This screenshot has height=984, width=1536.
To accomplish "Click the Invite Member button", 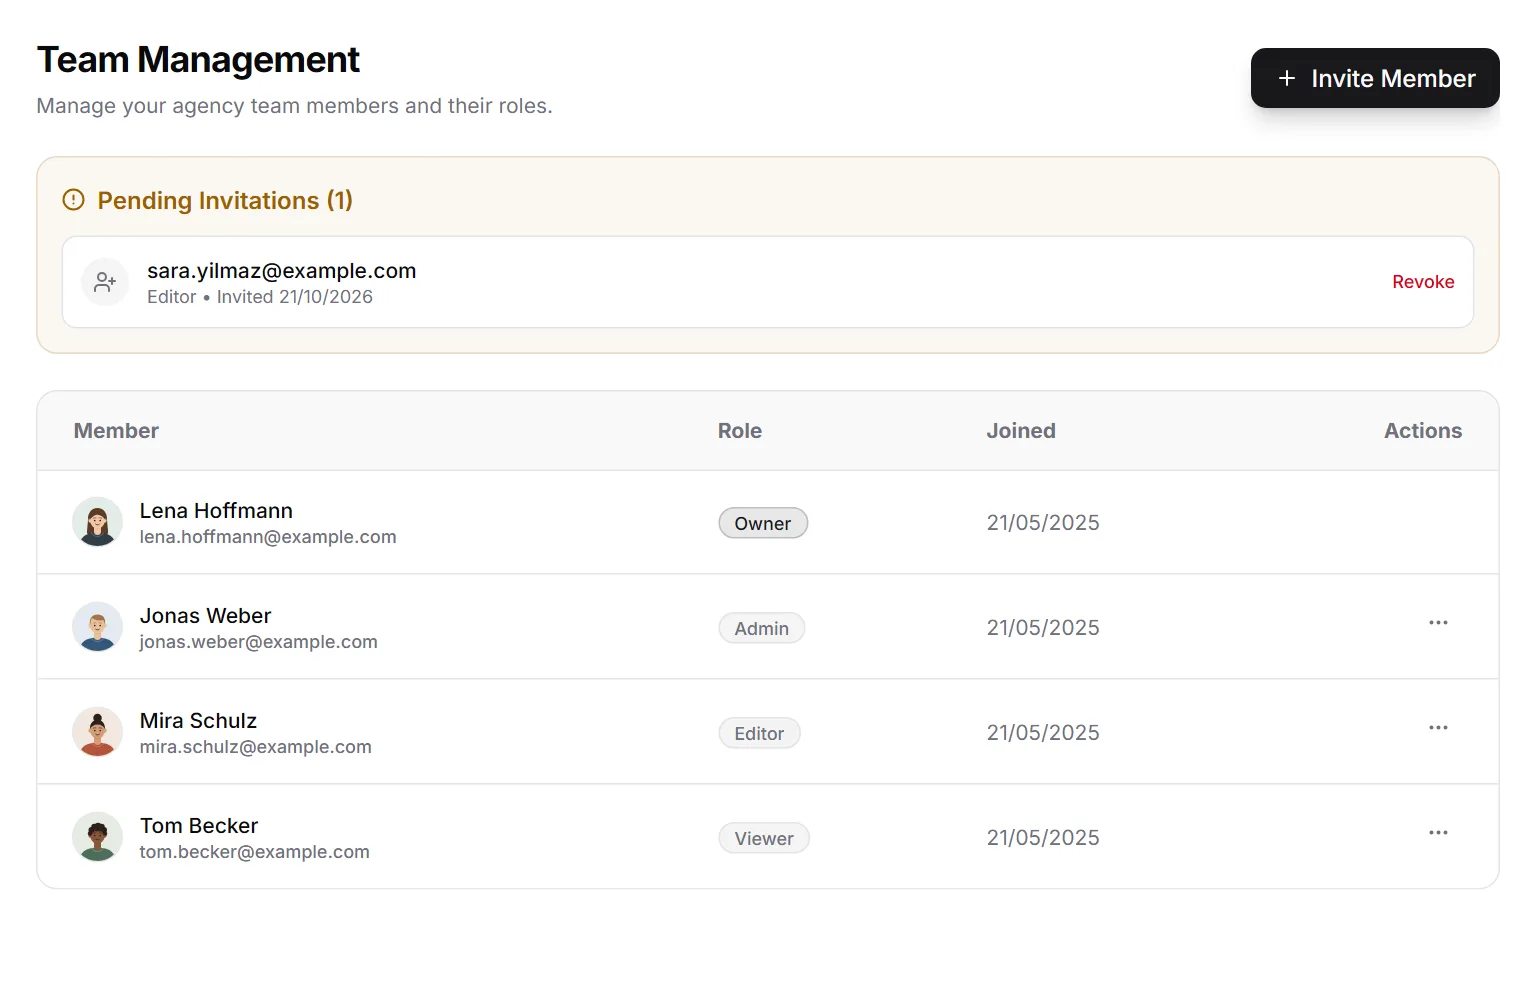I will 1374,78.
